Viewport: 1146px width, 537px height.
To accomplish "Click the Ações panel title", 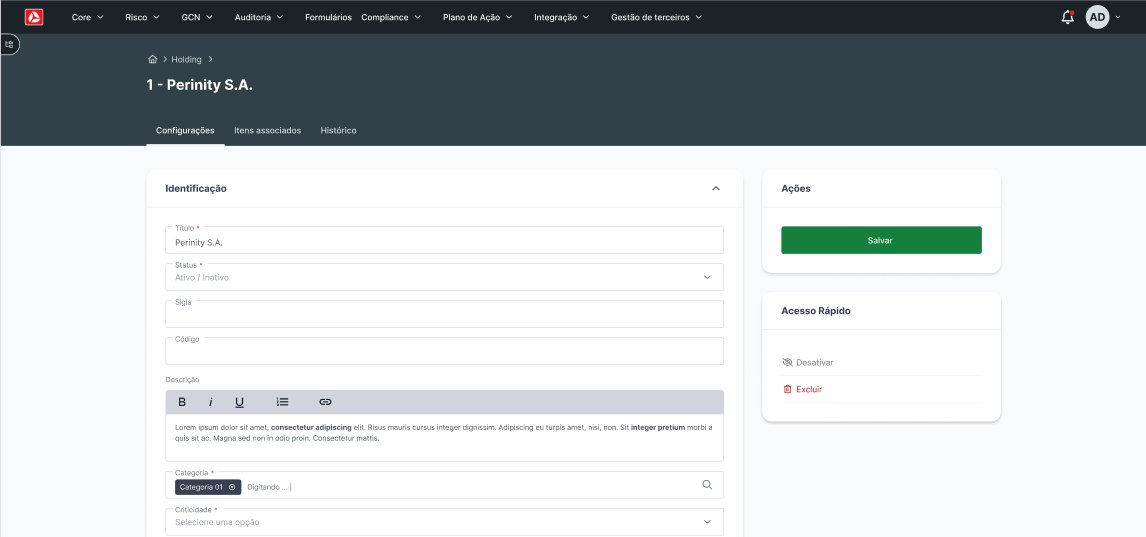I will [x=796, y=188].
